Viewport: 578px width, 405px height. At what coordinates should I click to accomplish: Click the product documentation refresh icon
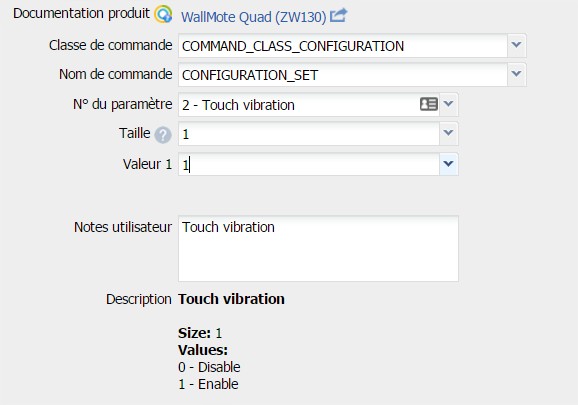163,15
